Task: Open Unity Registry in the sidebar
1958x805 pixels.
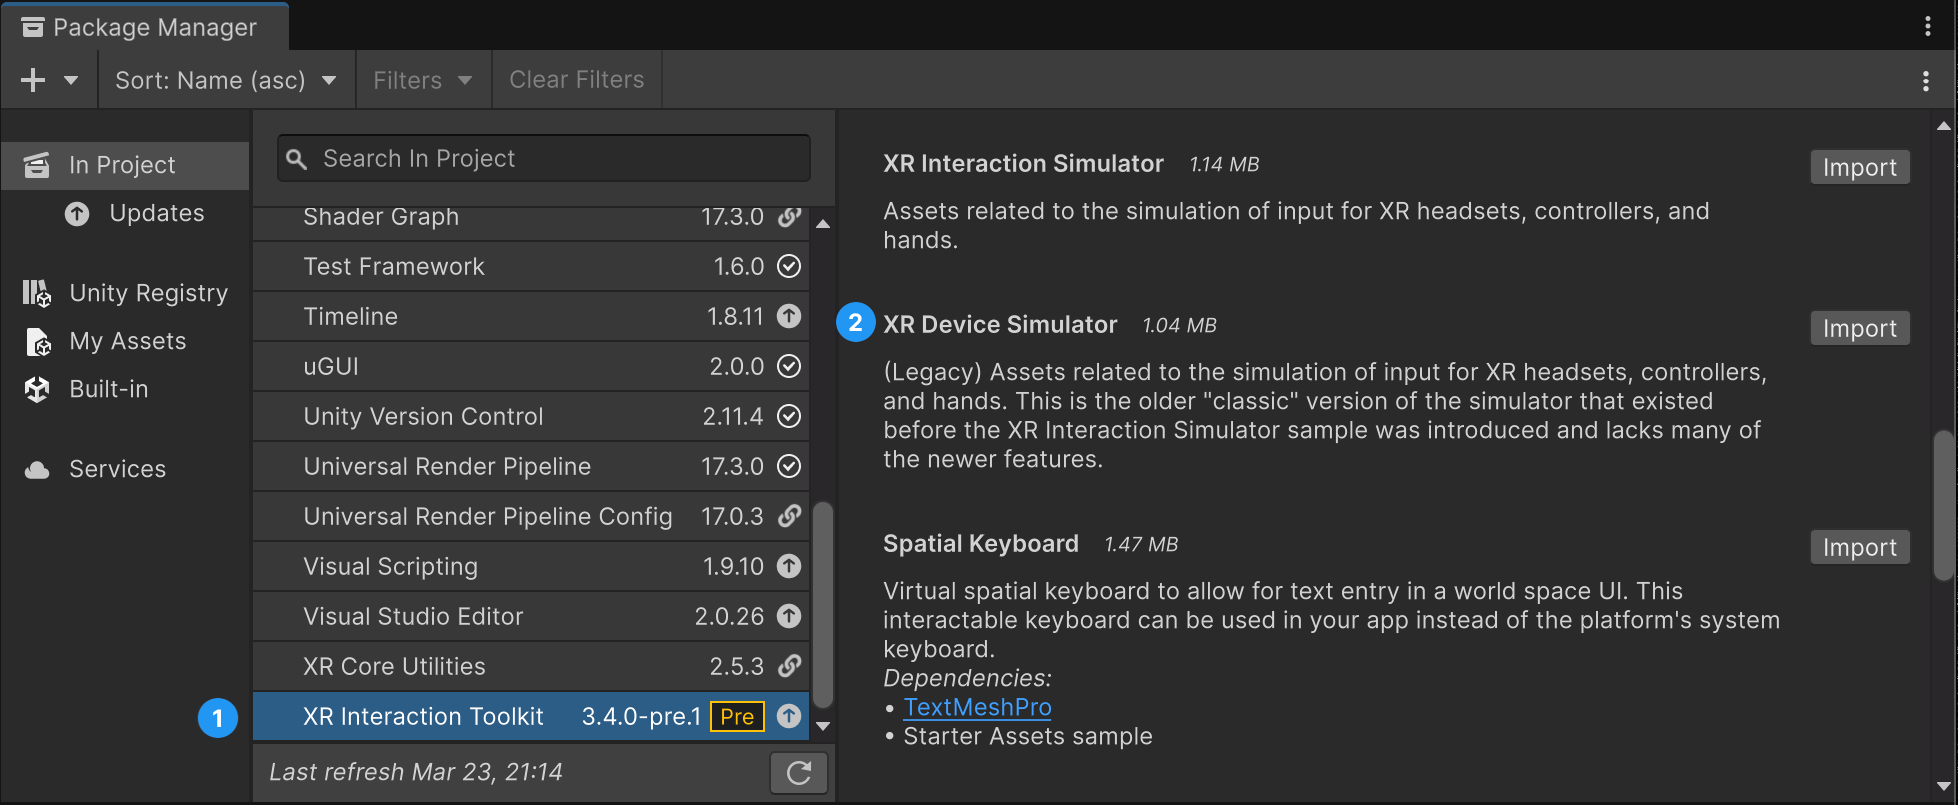Action: tap(125, 293)
